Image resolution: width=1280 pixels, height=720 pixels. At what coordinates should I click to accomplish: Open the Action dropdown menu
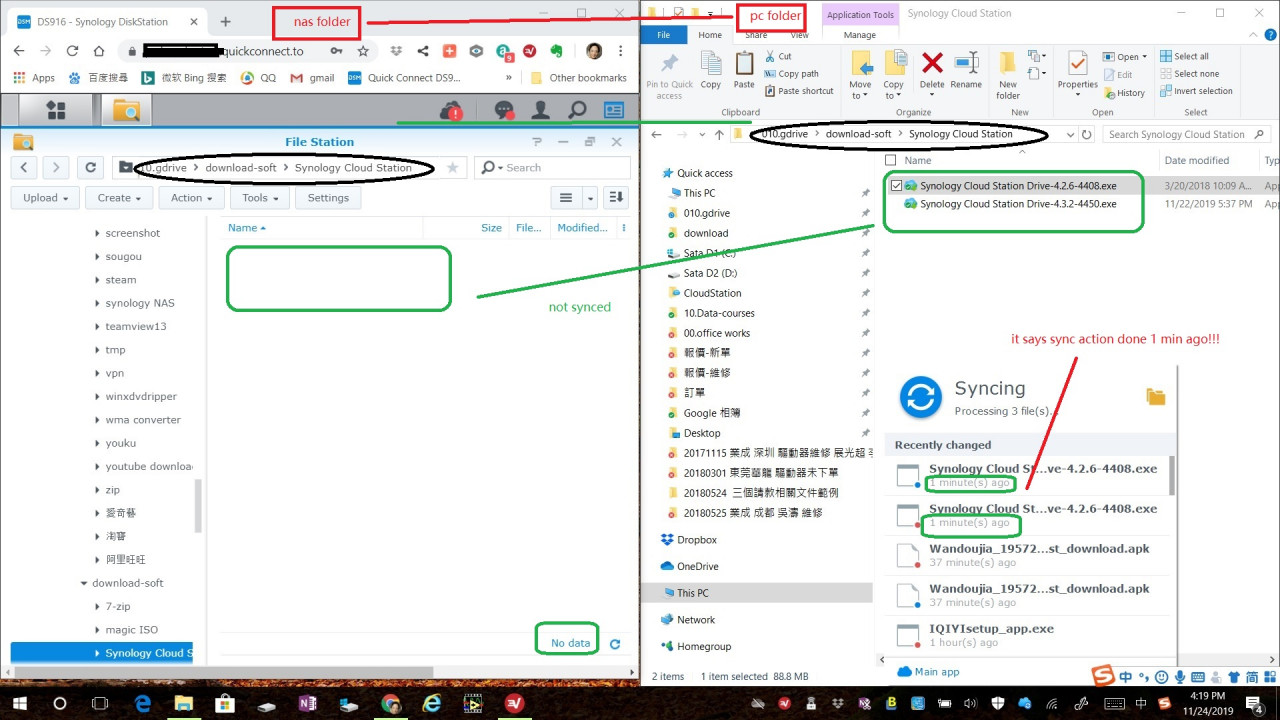coord(192,198)
